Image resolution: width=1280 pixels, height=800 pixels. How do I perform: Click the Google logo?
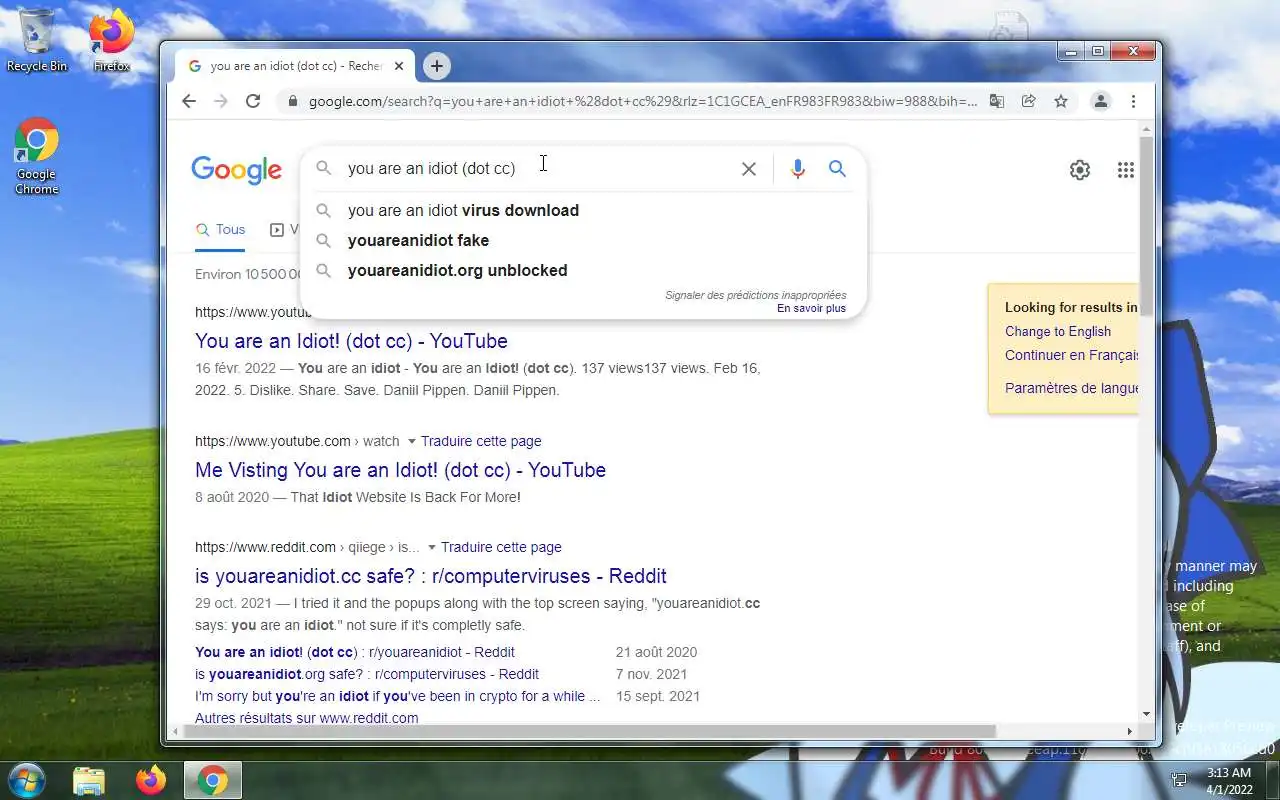pyautogui.click(x=237, y=170)
